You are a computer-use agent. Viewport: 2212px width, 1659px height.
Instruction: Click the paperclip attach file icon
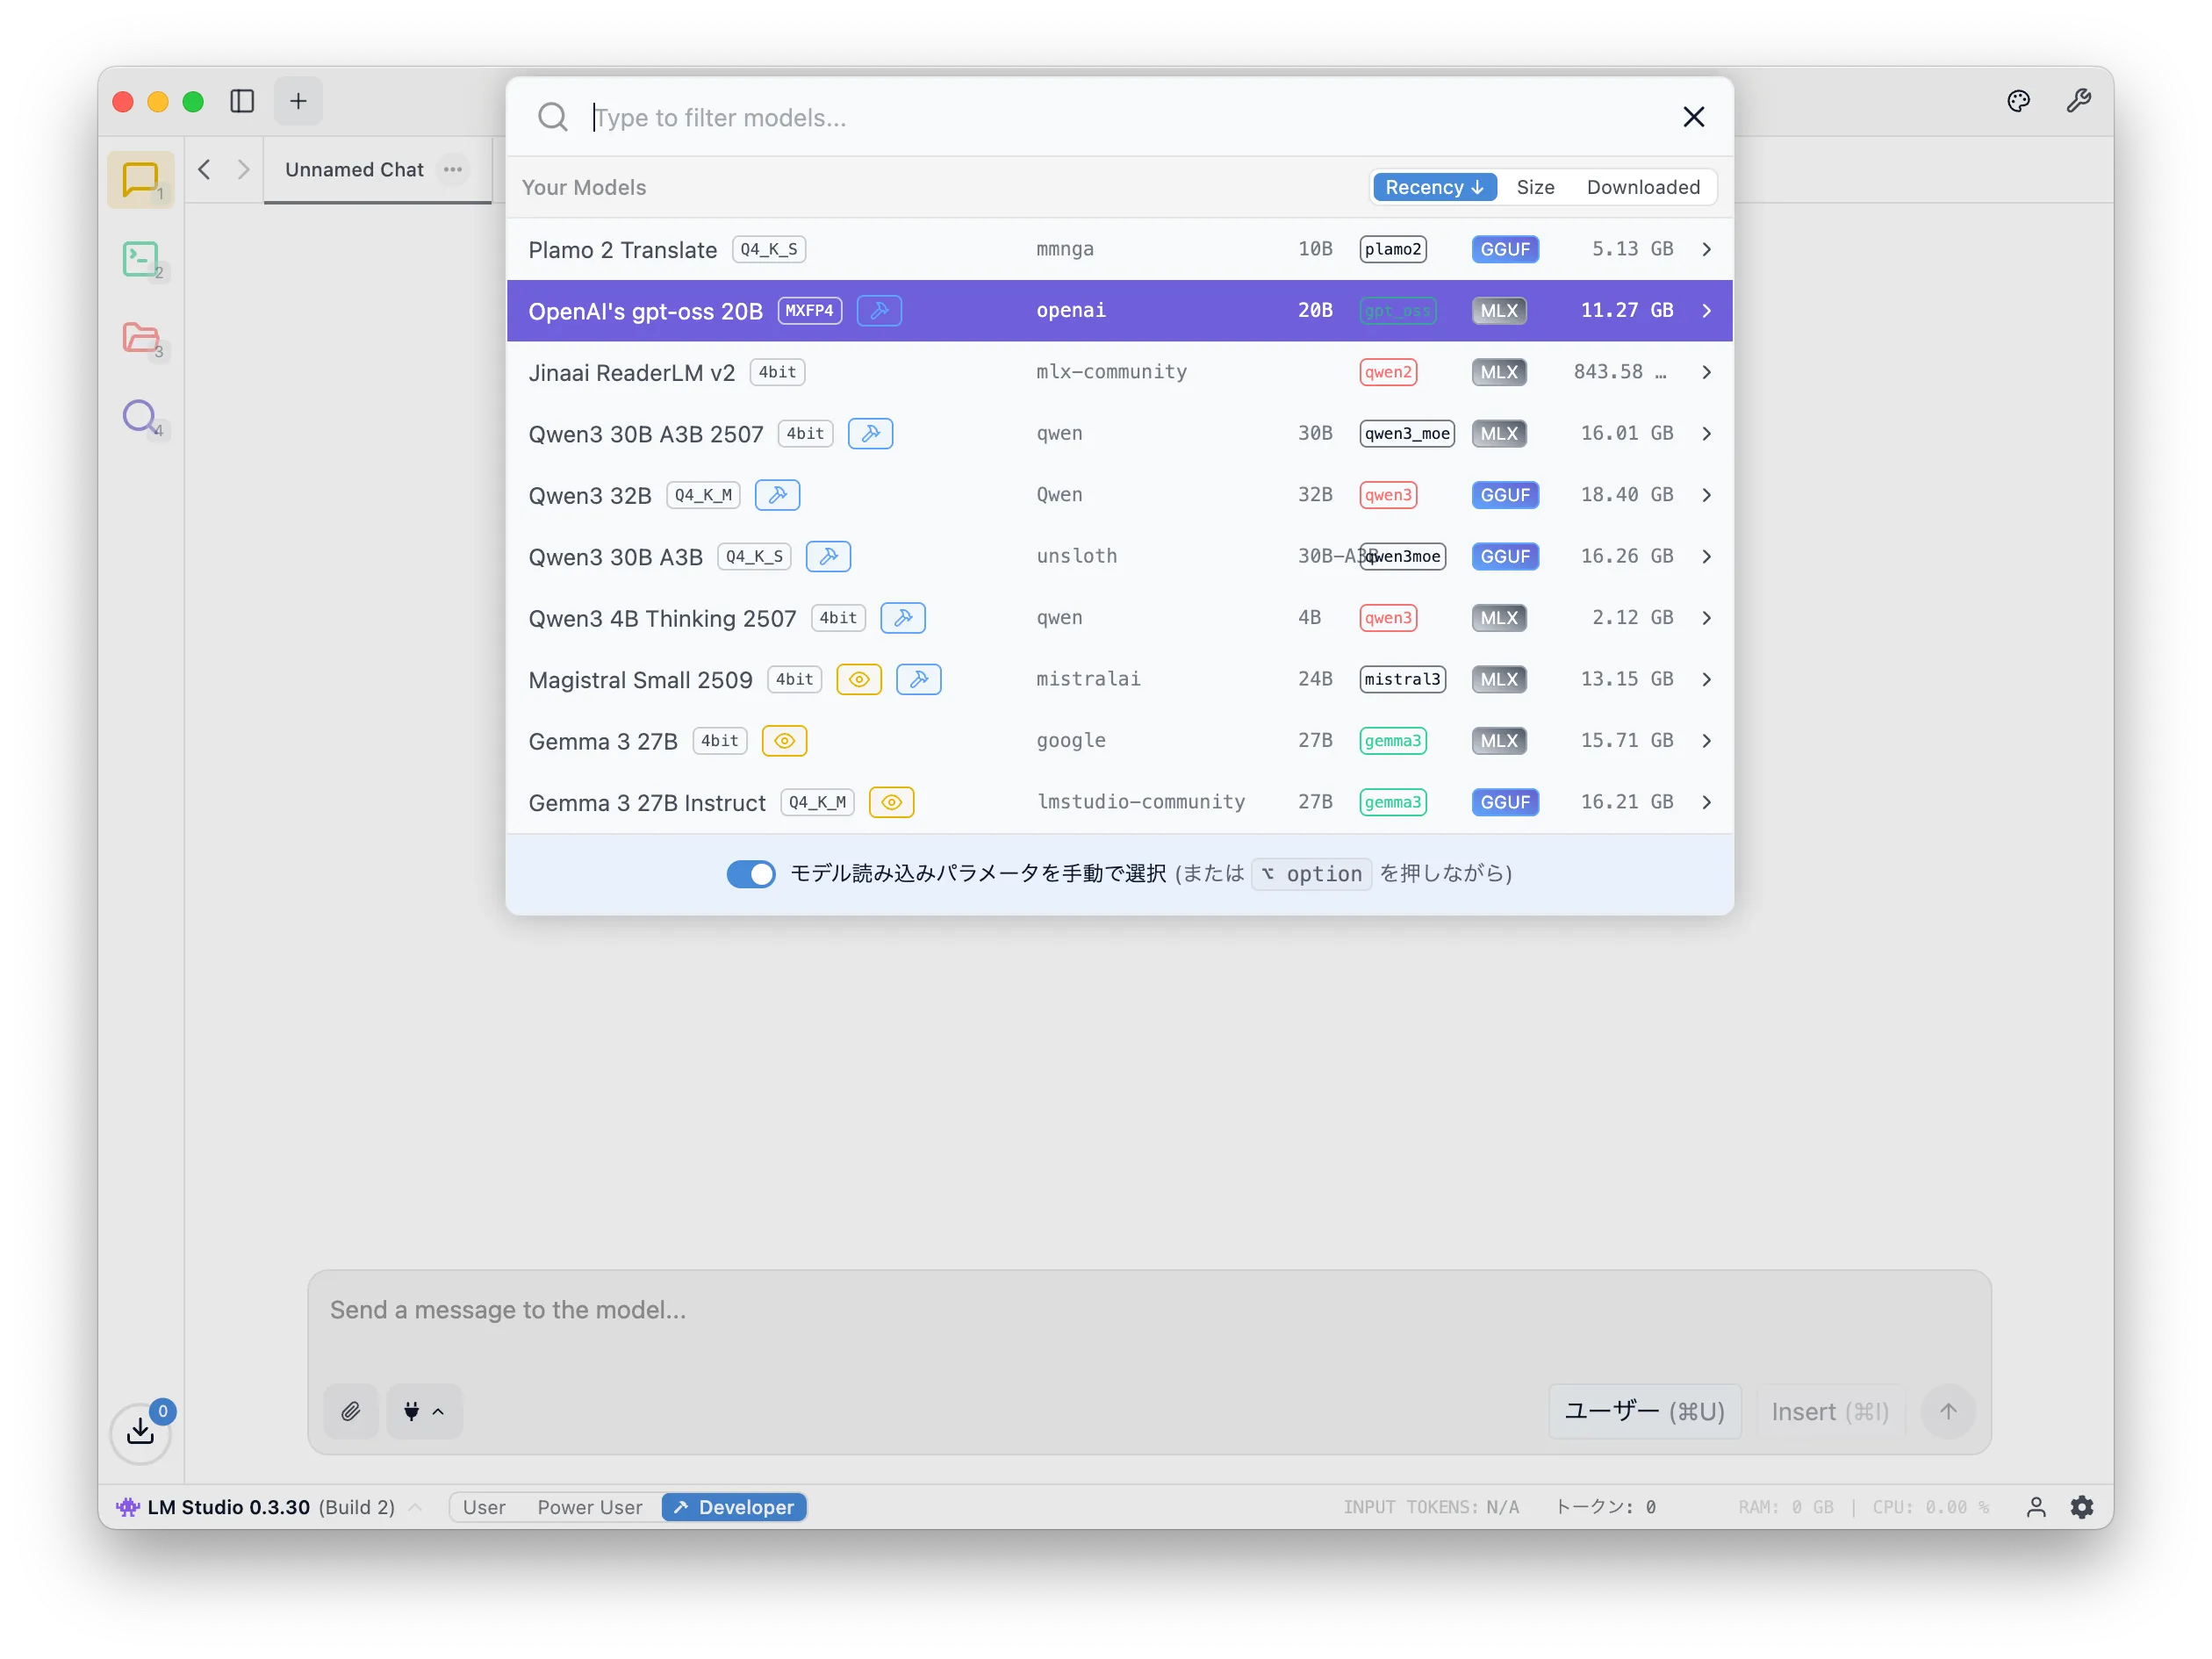pyautogui.click(x=351, y=1411)
